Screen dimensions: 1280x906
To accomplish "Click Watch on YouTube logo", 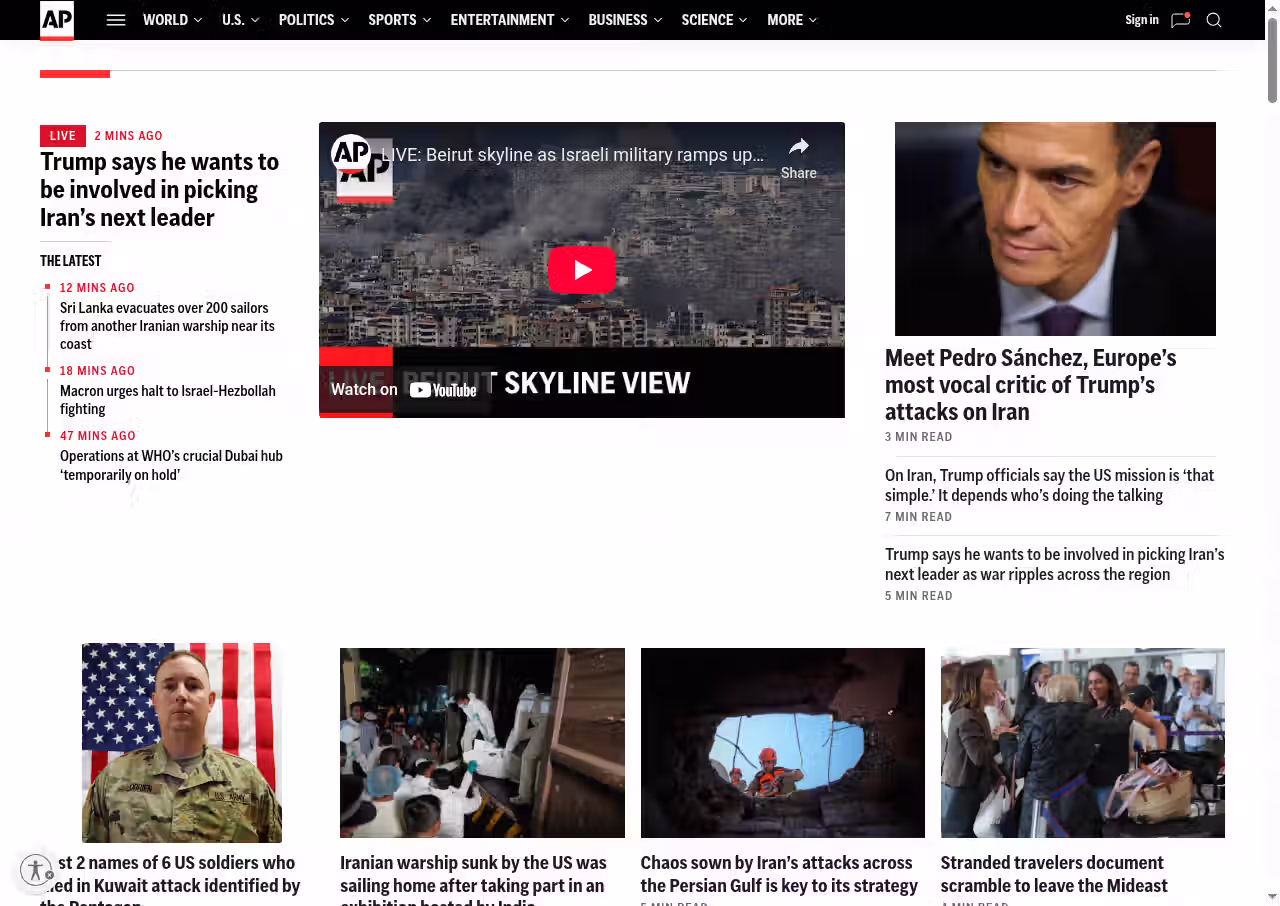I will click(x=442, y=390).
